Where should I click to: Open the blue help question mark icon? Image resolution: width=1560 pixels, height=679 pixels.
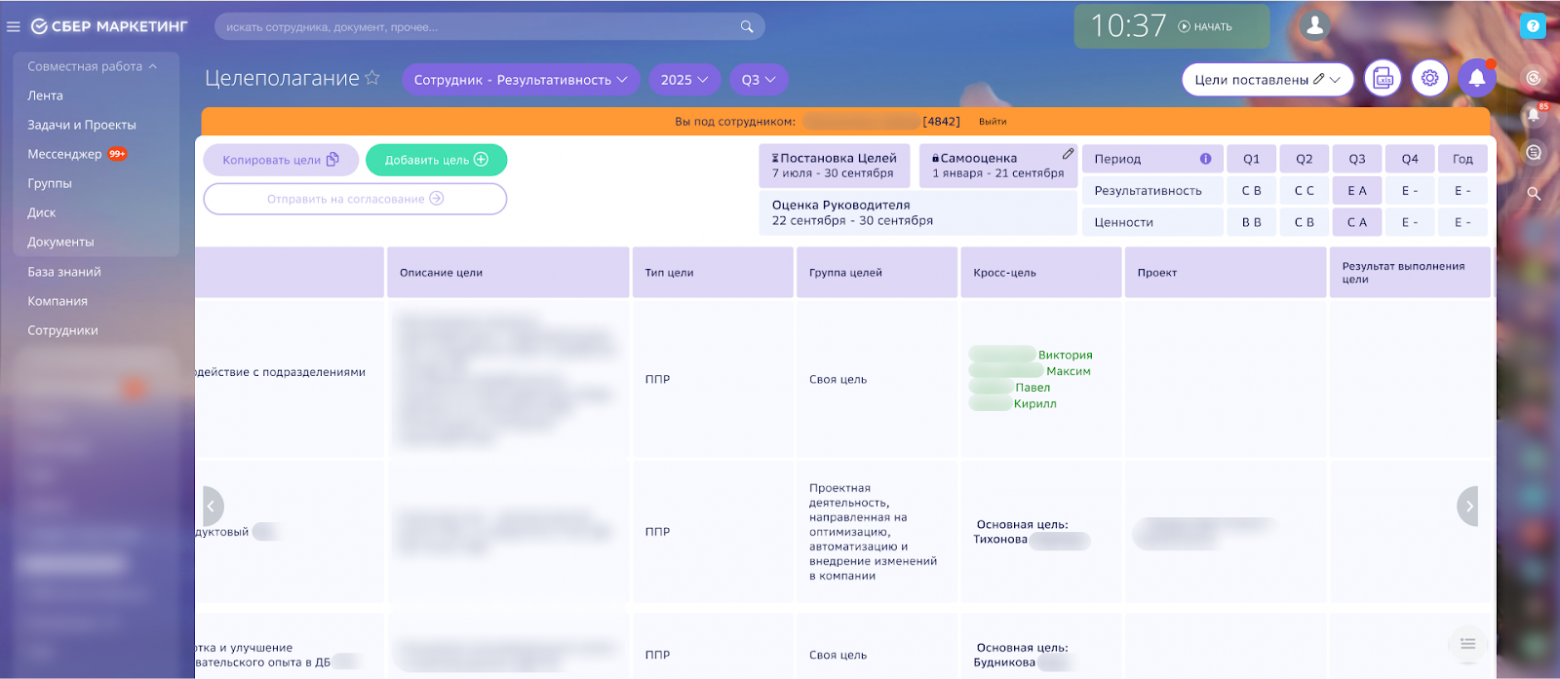1533,27
